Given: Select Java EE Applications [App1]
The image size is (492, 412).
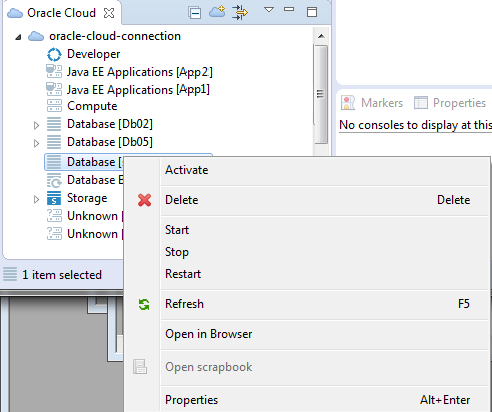Looking at the screenshot, I should coord(138,90).
